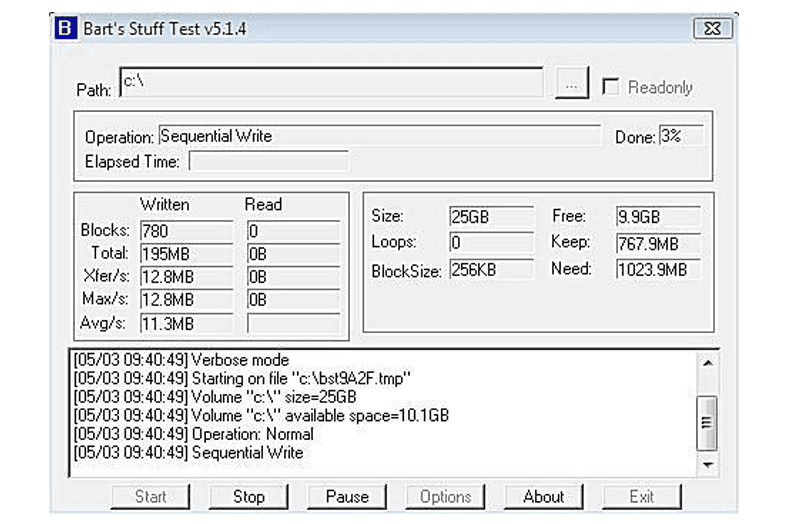
Task: Click the last Sequential Write log line
Action: tap(188, 452)
